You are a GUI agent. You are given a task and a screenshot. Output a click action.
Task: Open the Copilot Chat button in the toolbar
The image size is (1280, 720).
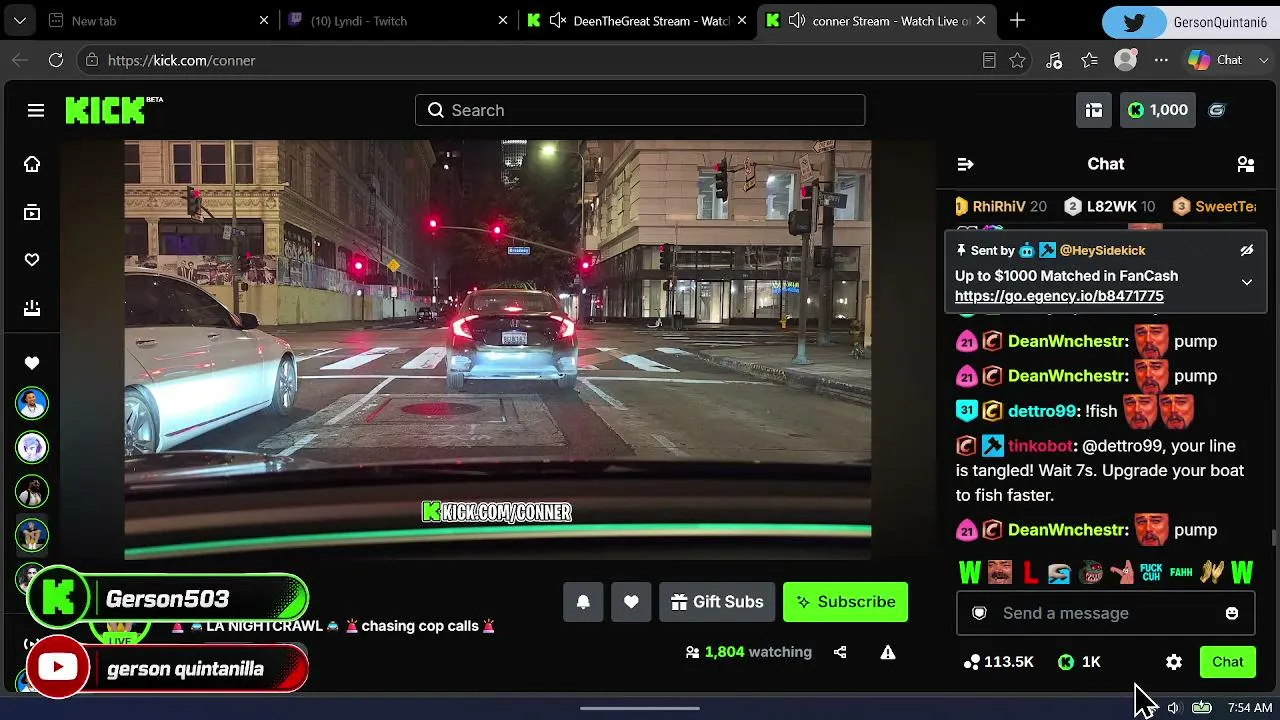[1217, 60]
